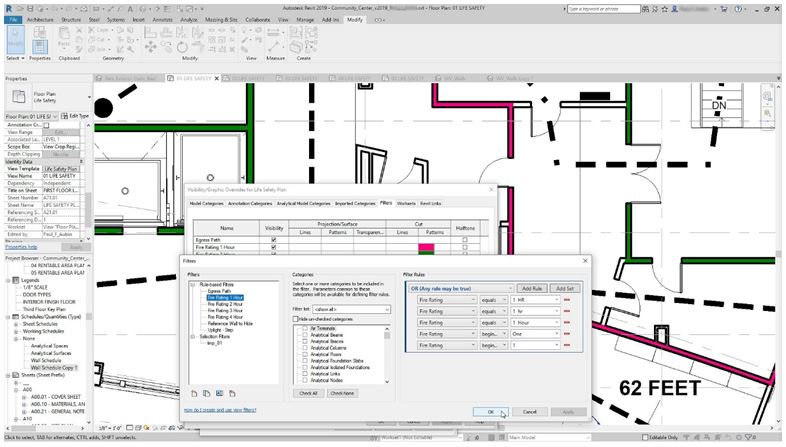Click the user sign-in icon in the title bar
The image size is (786, 447).
pos(675,9)
